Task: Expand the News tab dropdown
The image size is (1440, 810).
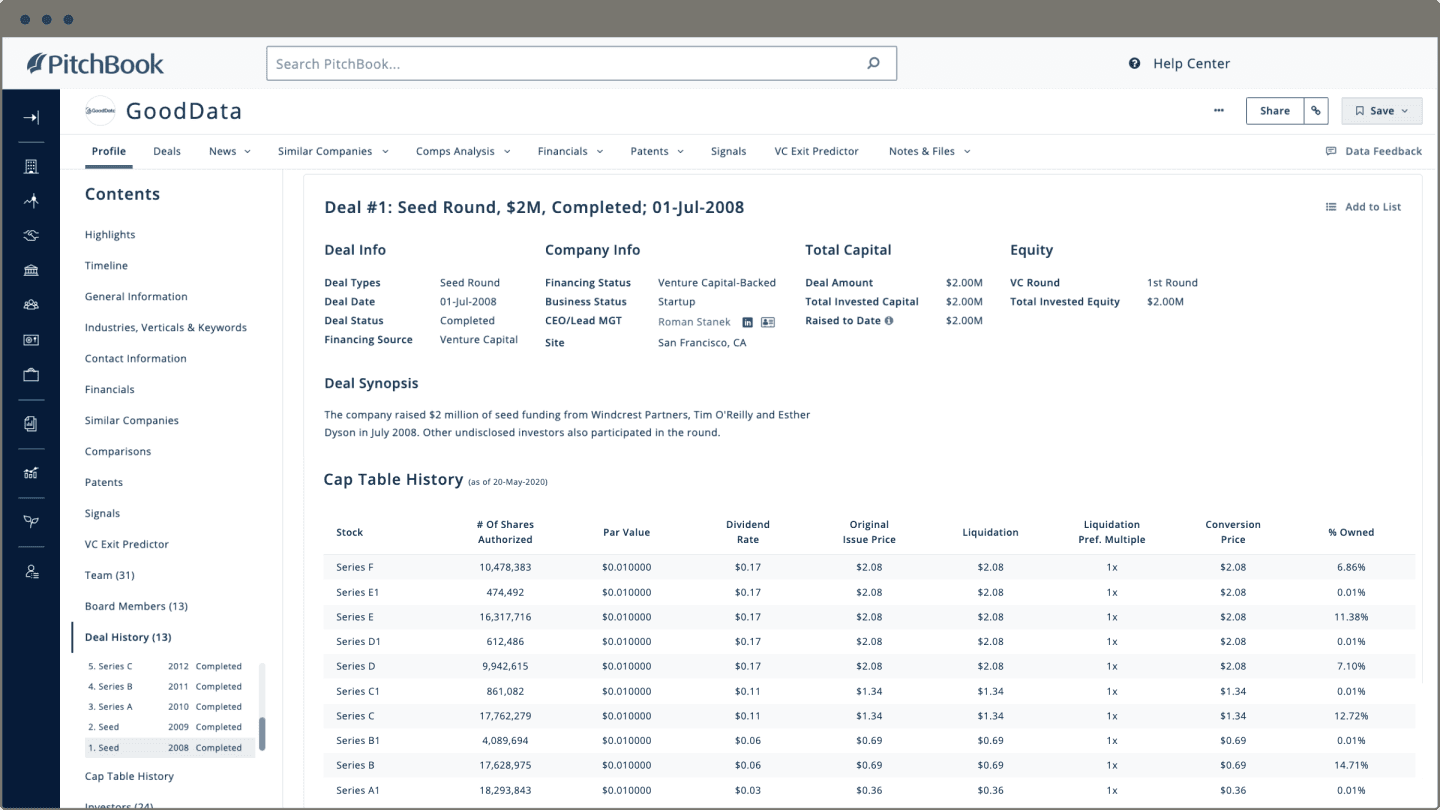Action: [229, 151]
